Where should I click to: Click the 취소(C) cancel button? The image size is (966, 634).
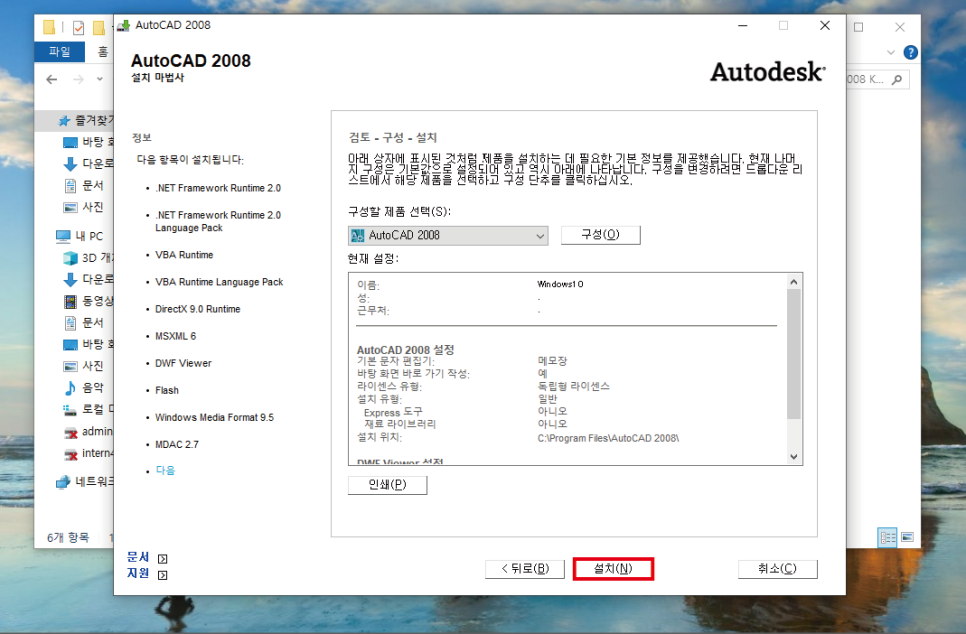pyautogui.click(x=777, y=569)
